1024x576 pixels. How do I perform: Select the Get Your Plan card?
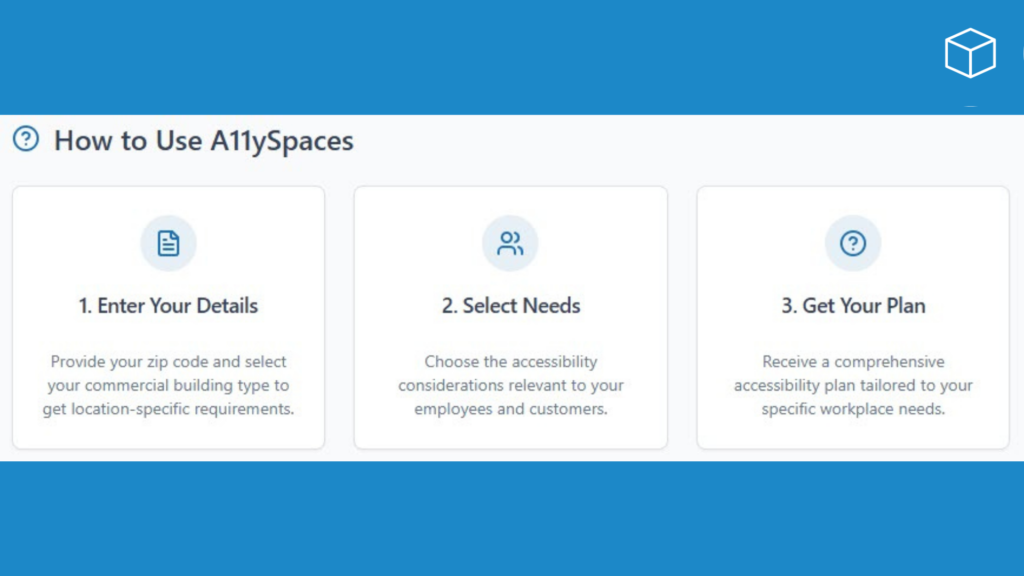click(x=852, y=317)
